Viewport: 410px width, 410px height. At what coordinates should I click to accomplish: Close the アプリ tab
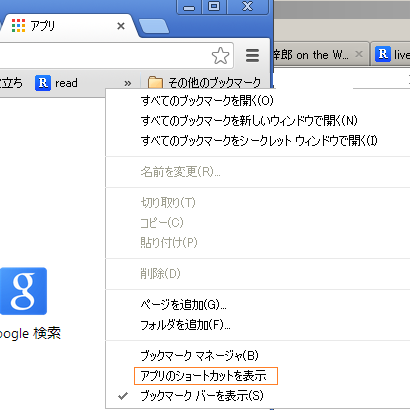[121, 26]
